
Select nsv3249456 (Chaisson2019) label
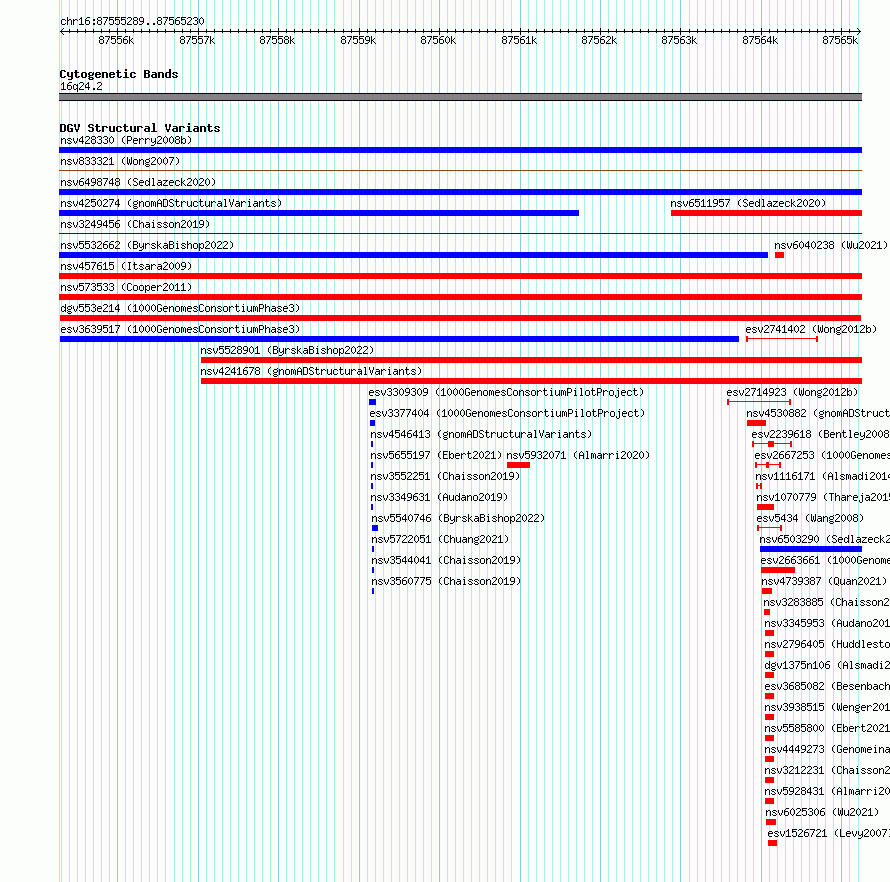tap(135, 224)
